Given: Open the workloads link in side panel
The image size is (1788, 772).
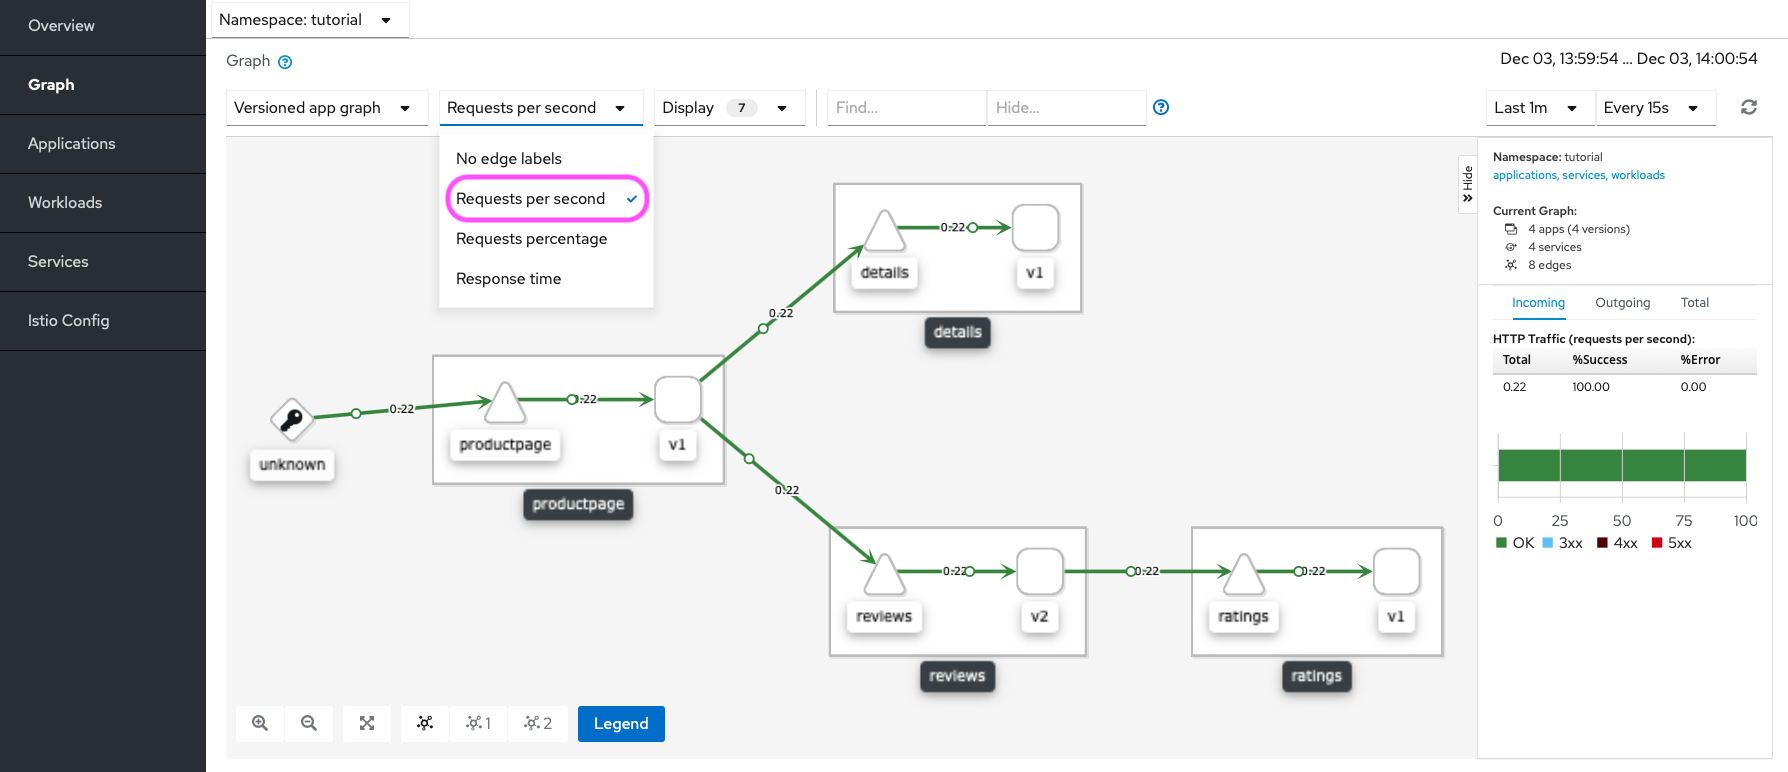Looking at the screenshot, I should click(x=1638, y=176).
